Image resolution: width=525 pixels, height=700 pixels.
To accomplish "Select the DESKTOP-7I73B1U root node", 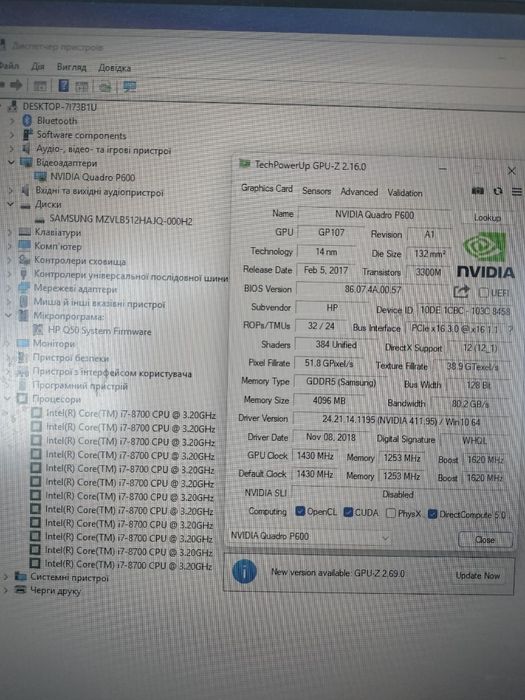I will [x=59, y=107].
